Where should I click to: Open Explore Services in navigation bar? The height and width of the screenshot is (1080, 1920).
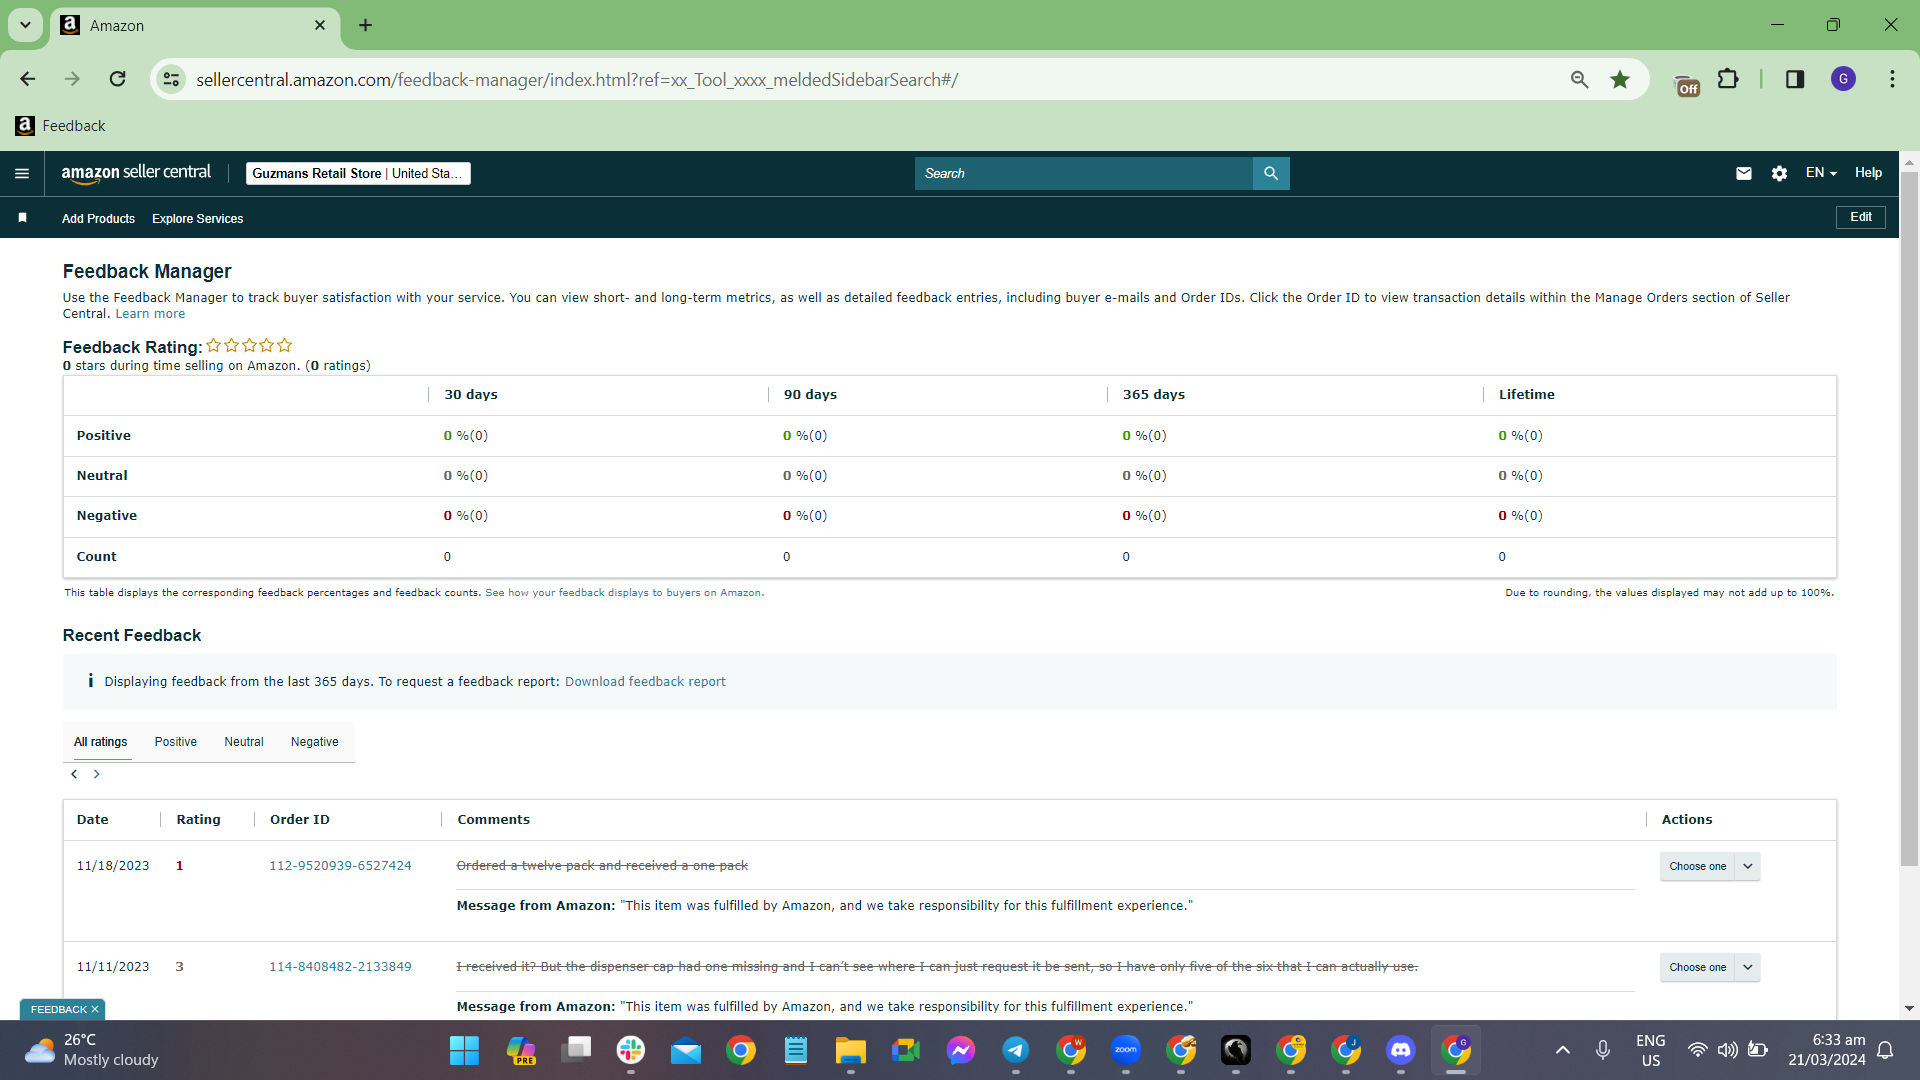click(198, 219)
